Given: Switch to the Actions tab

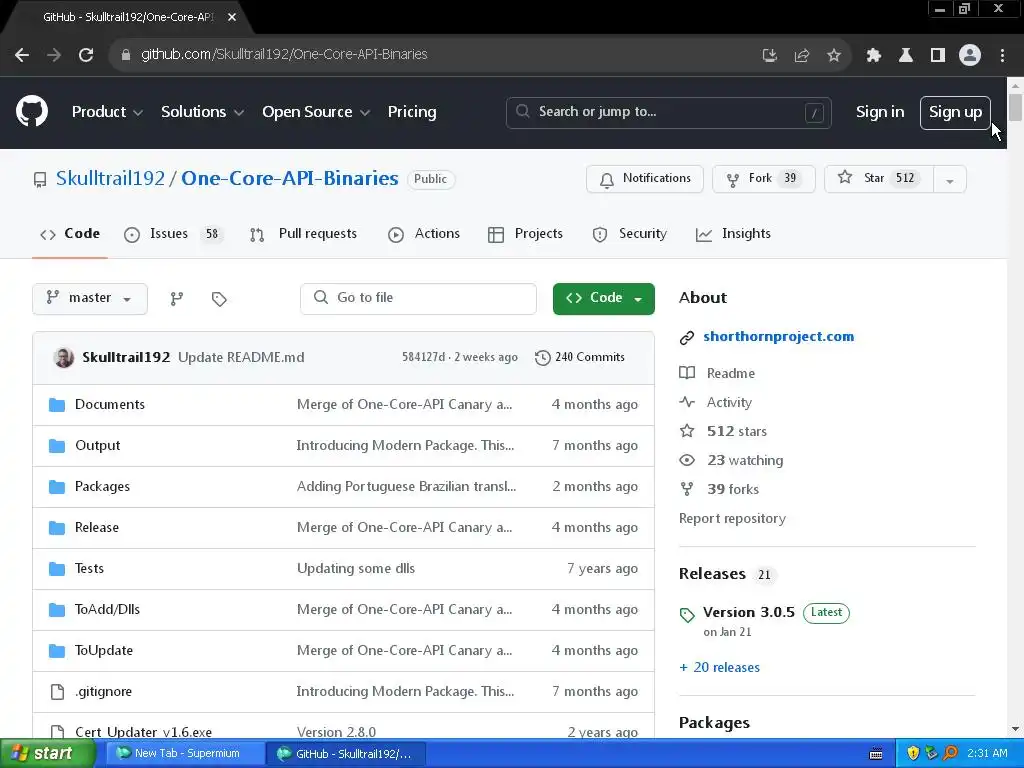Looking at the screenshot, I should 424,234.
